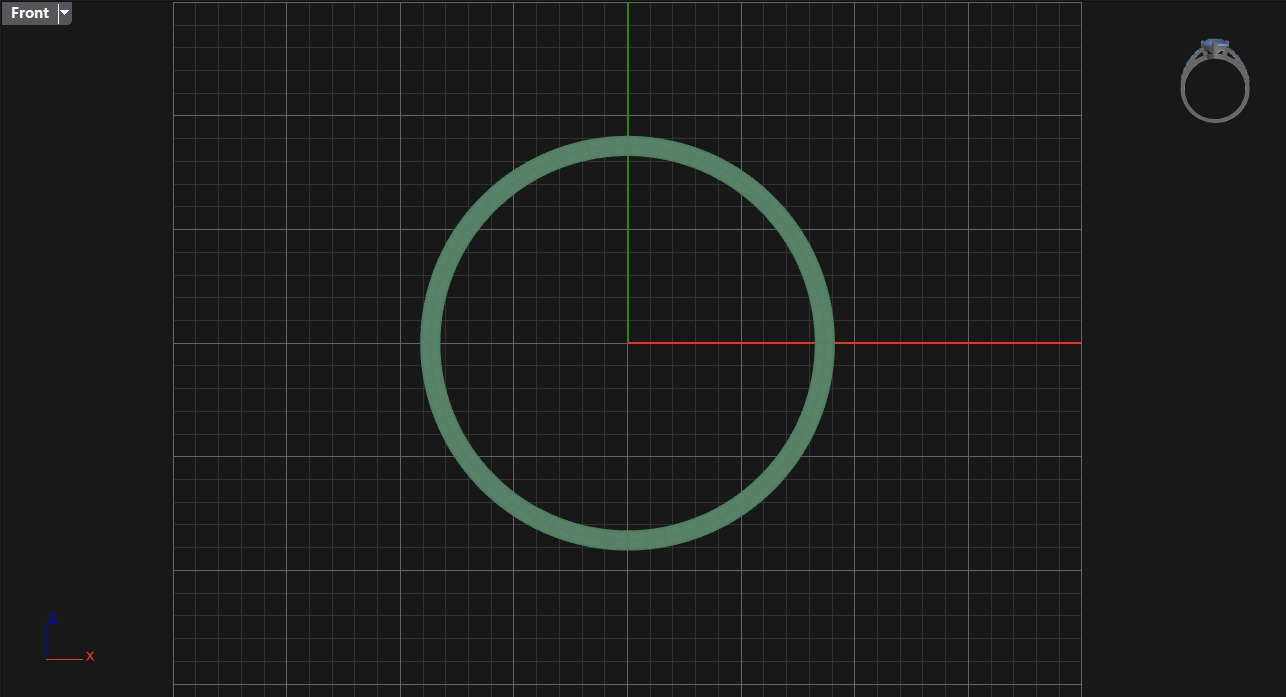Click the XZ world axis icon
This screenshot has width=1286, height=697.
68,638
